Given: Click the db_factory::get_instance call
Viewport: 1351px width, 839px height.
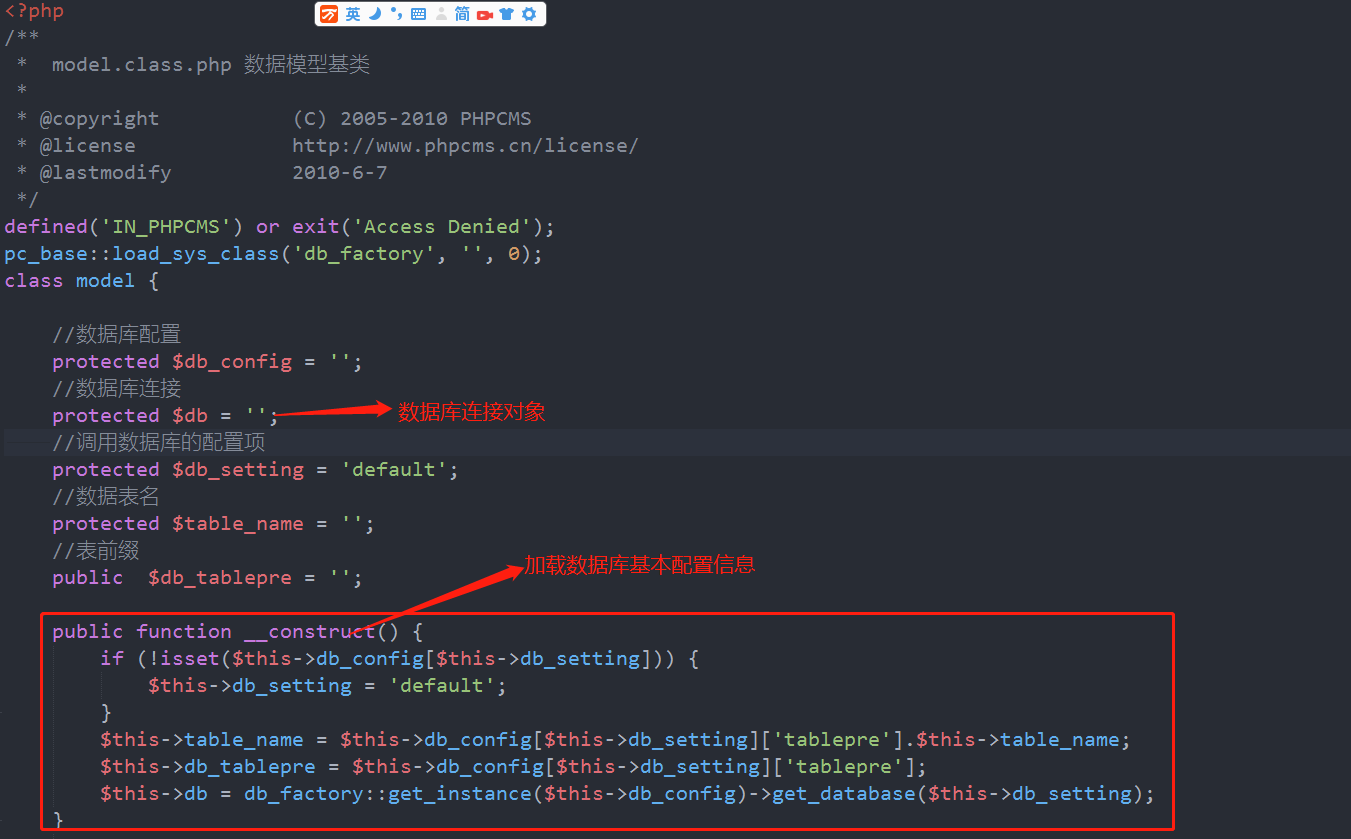Looking at the screenshot, I should [x=388, y=794].
